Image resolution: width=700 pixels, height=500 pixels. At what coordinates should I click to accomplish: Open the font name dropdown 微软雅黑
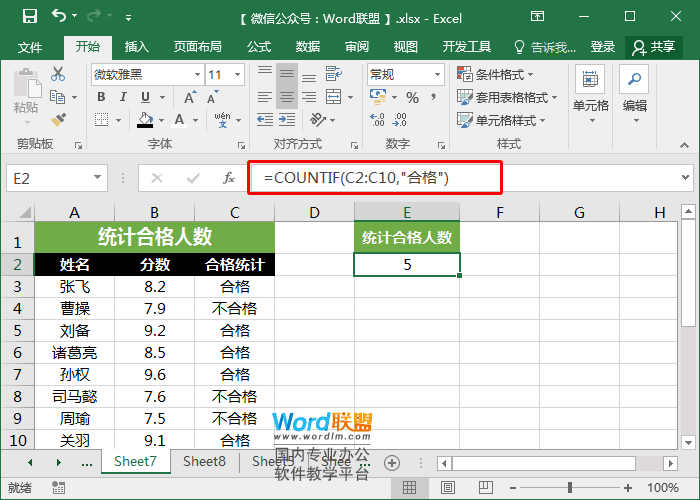(x=197, y=75)
